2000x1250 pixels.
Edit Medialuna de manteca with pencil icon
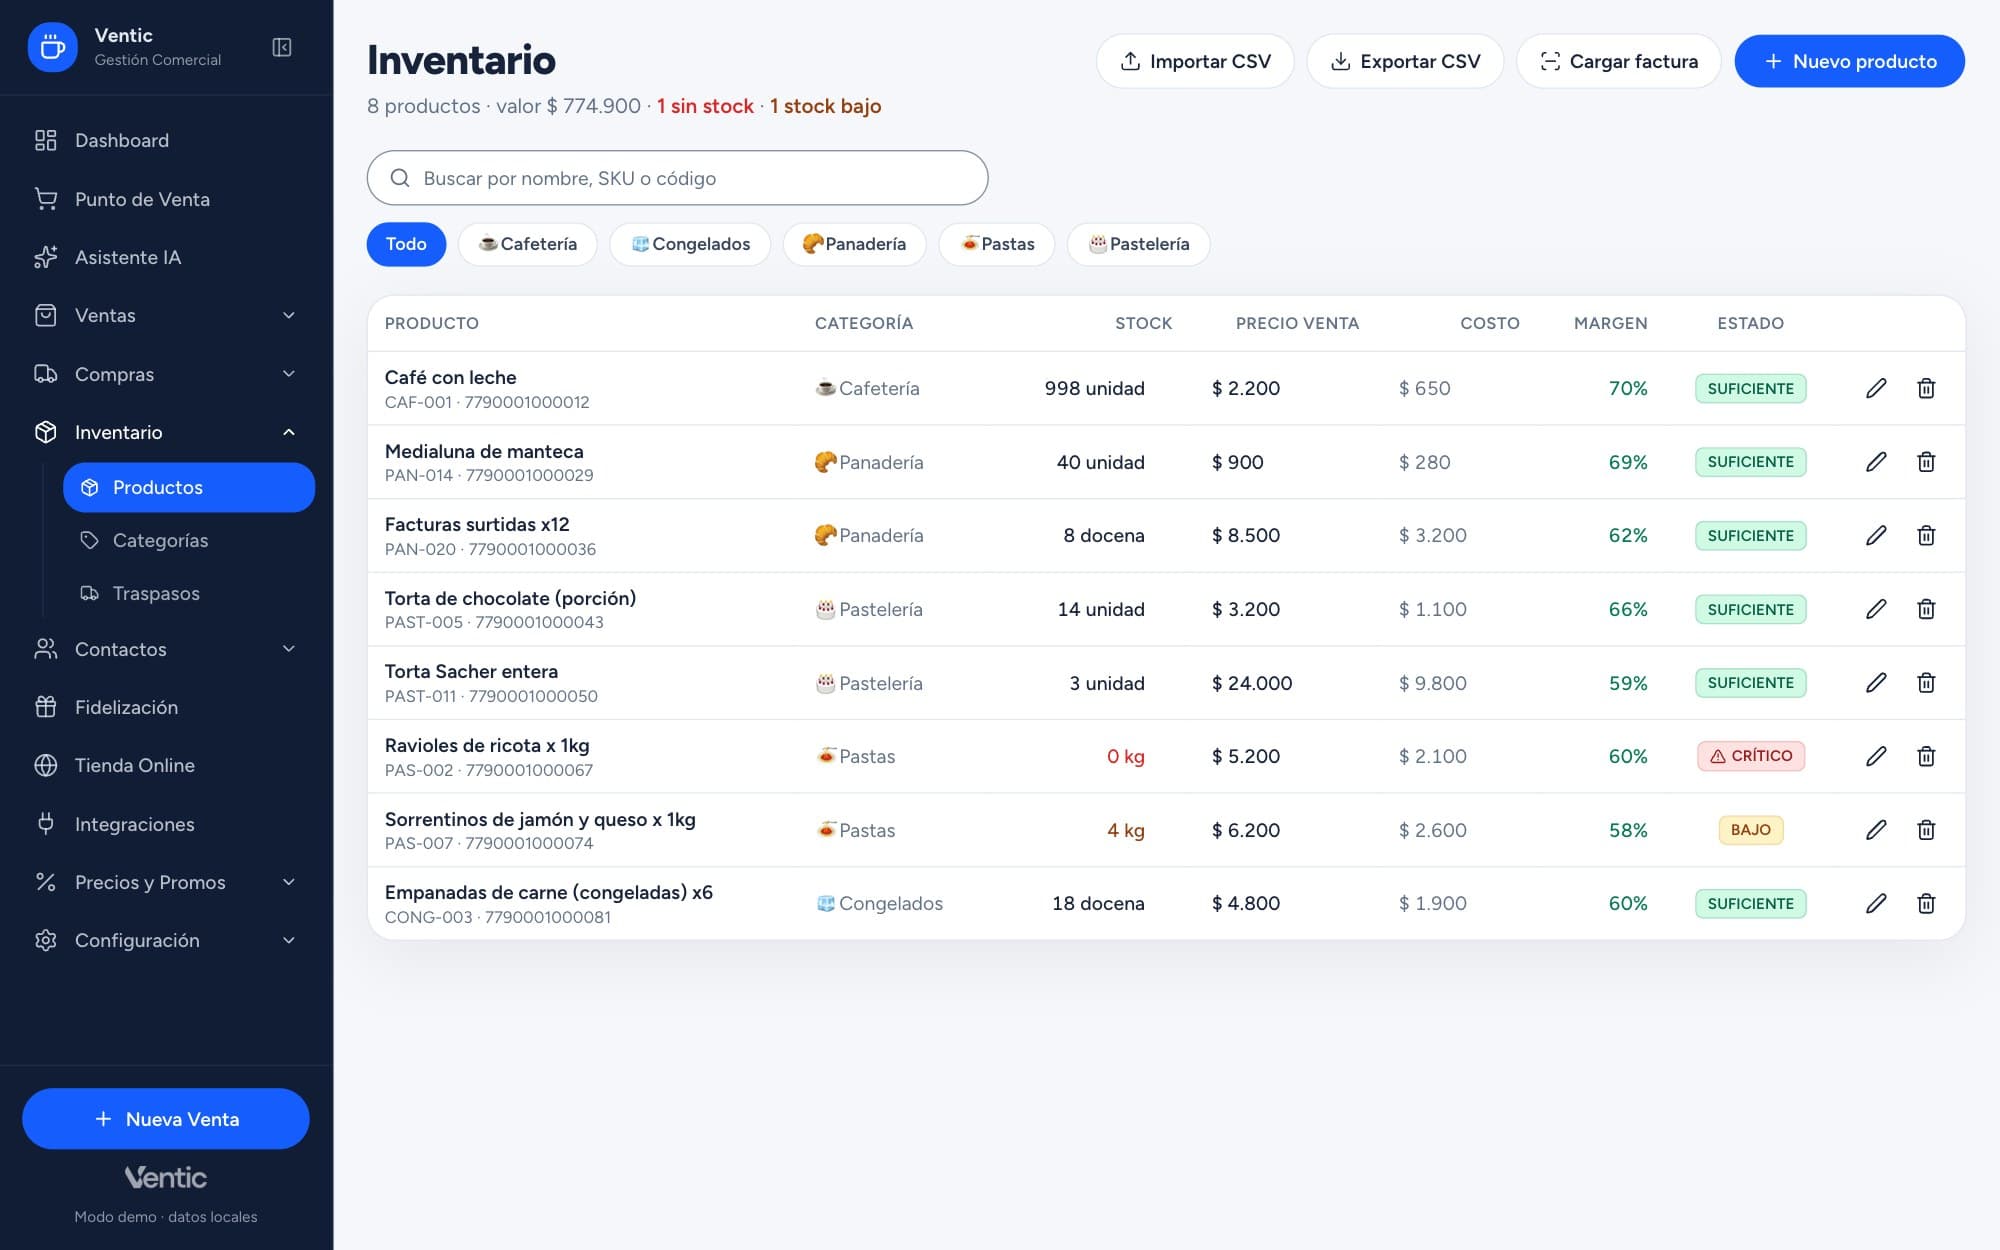click(1876, 462)
